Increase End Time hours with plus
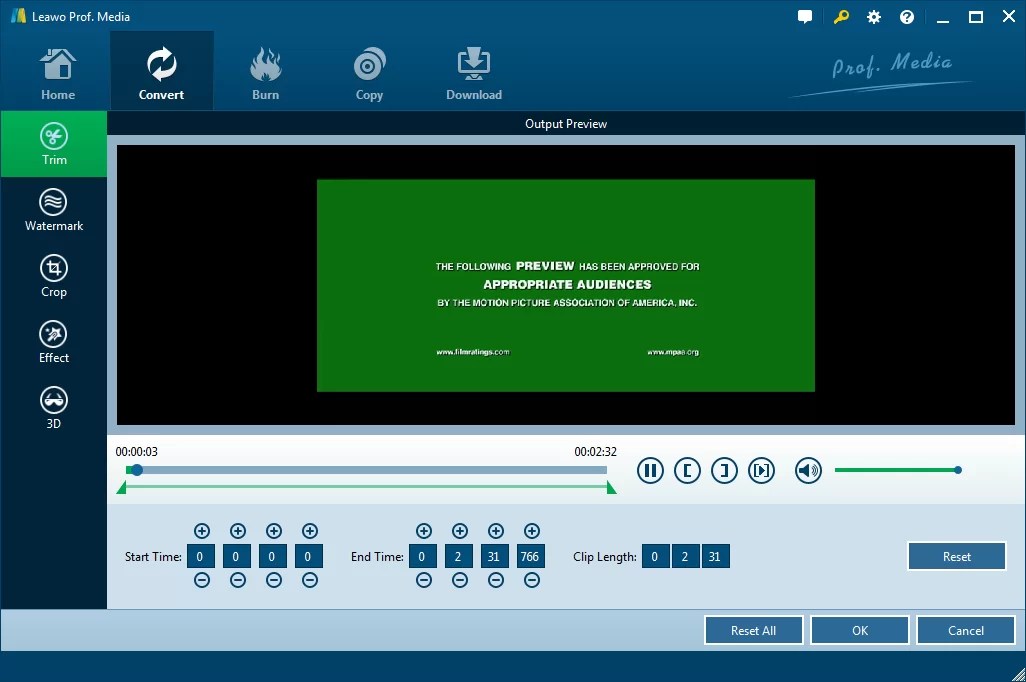 point(423,531)
